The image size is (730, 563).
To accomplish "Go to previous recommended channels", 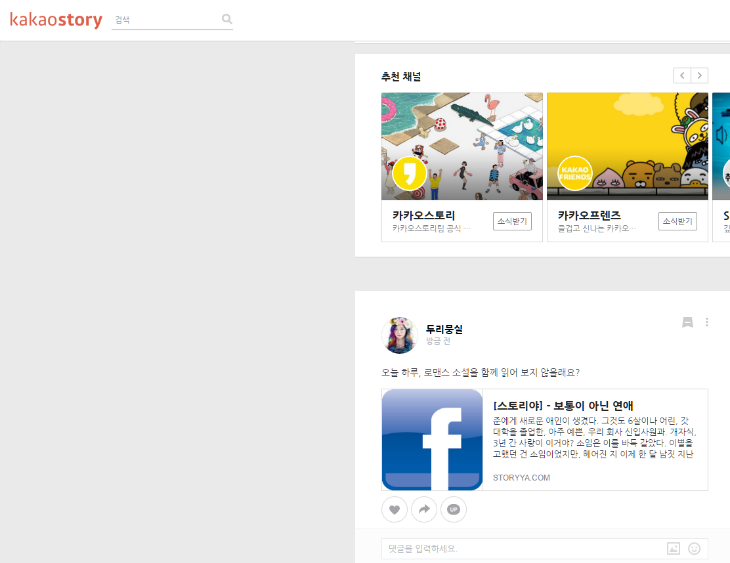I will coord(682,75).
